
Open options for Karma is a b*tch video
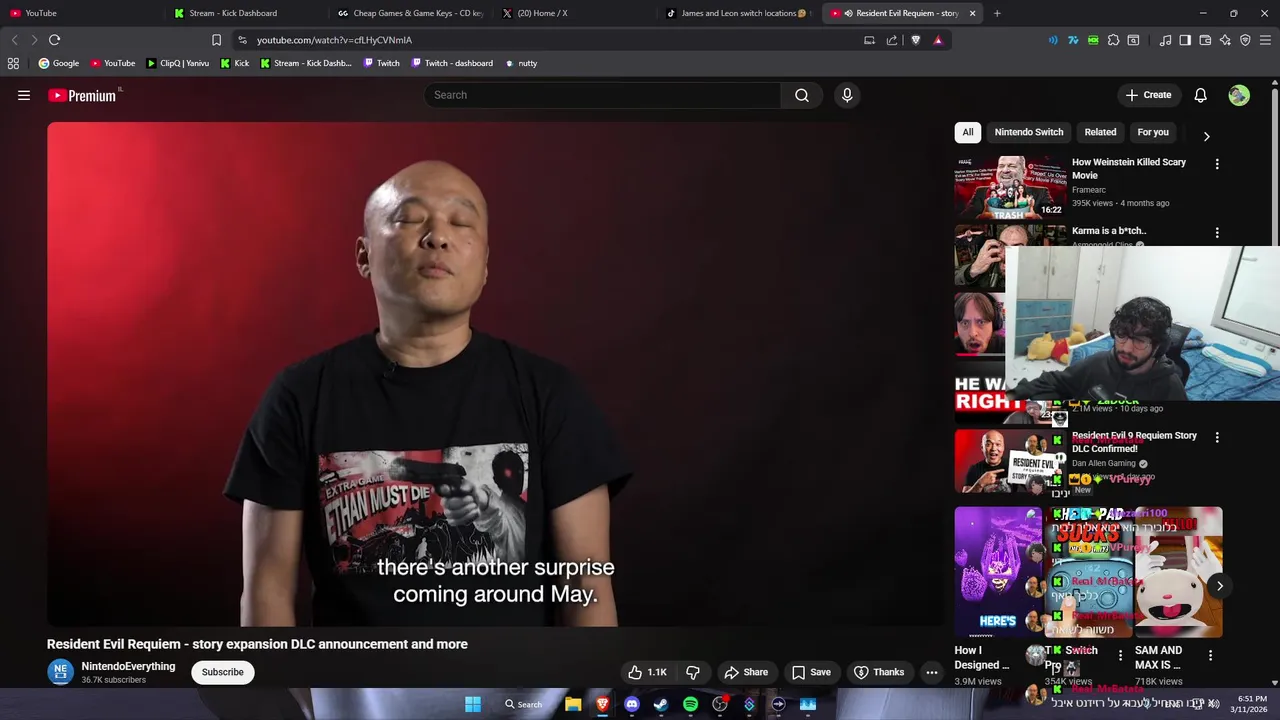1217,232
